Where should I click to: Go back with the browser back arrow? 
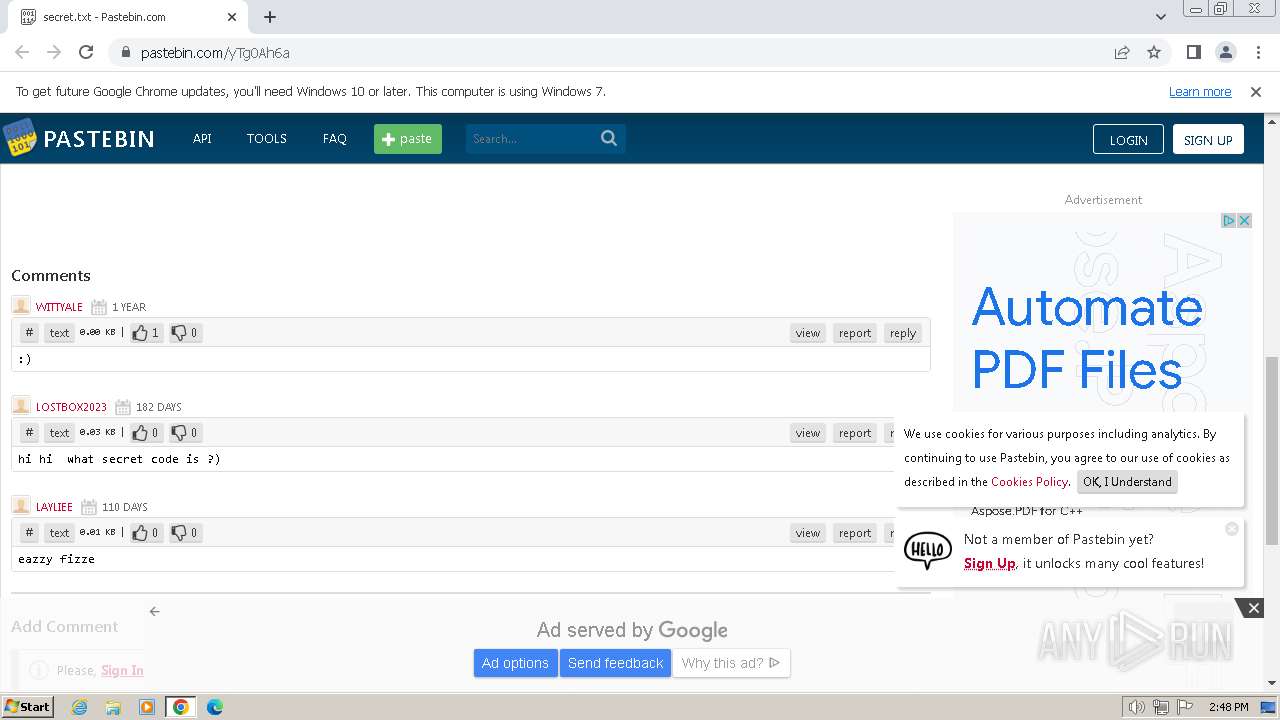[x=22, y=52]
